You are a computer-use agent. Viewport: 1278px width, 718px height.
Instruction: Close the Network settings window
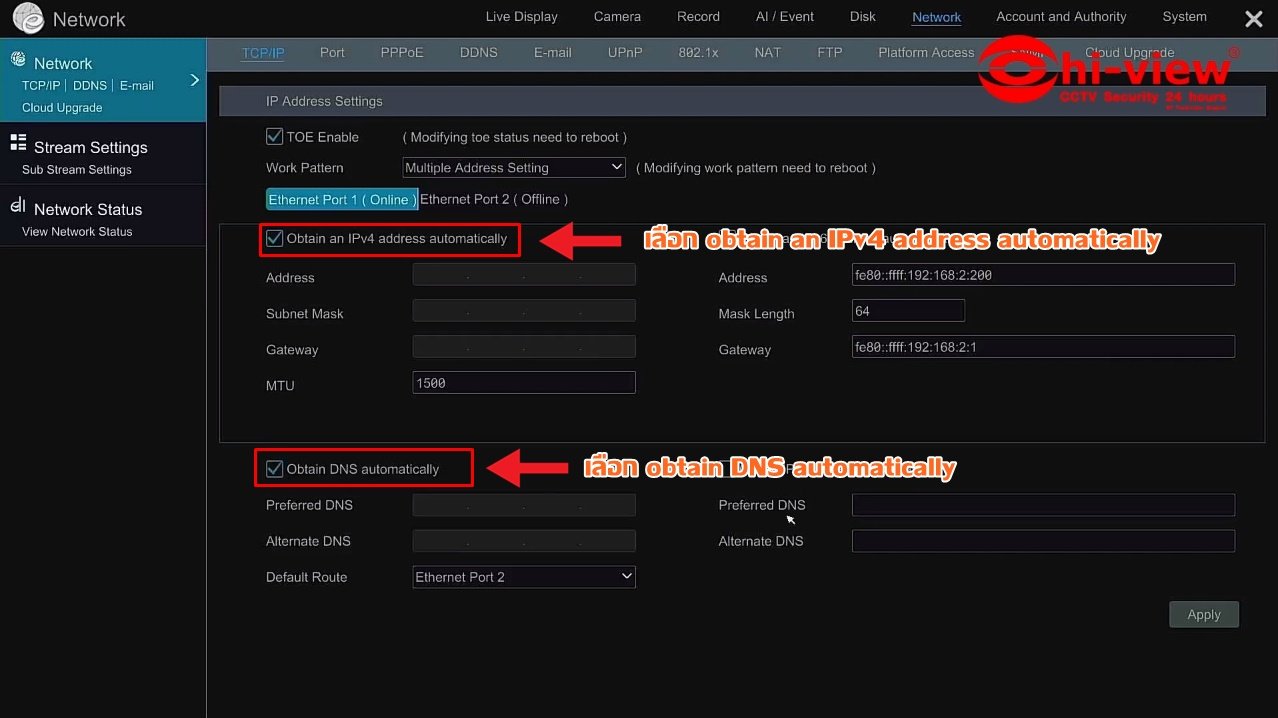pyautogui.click(x=1252, y=18)
